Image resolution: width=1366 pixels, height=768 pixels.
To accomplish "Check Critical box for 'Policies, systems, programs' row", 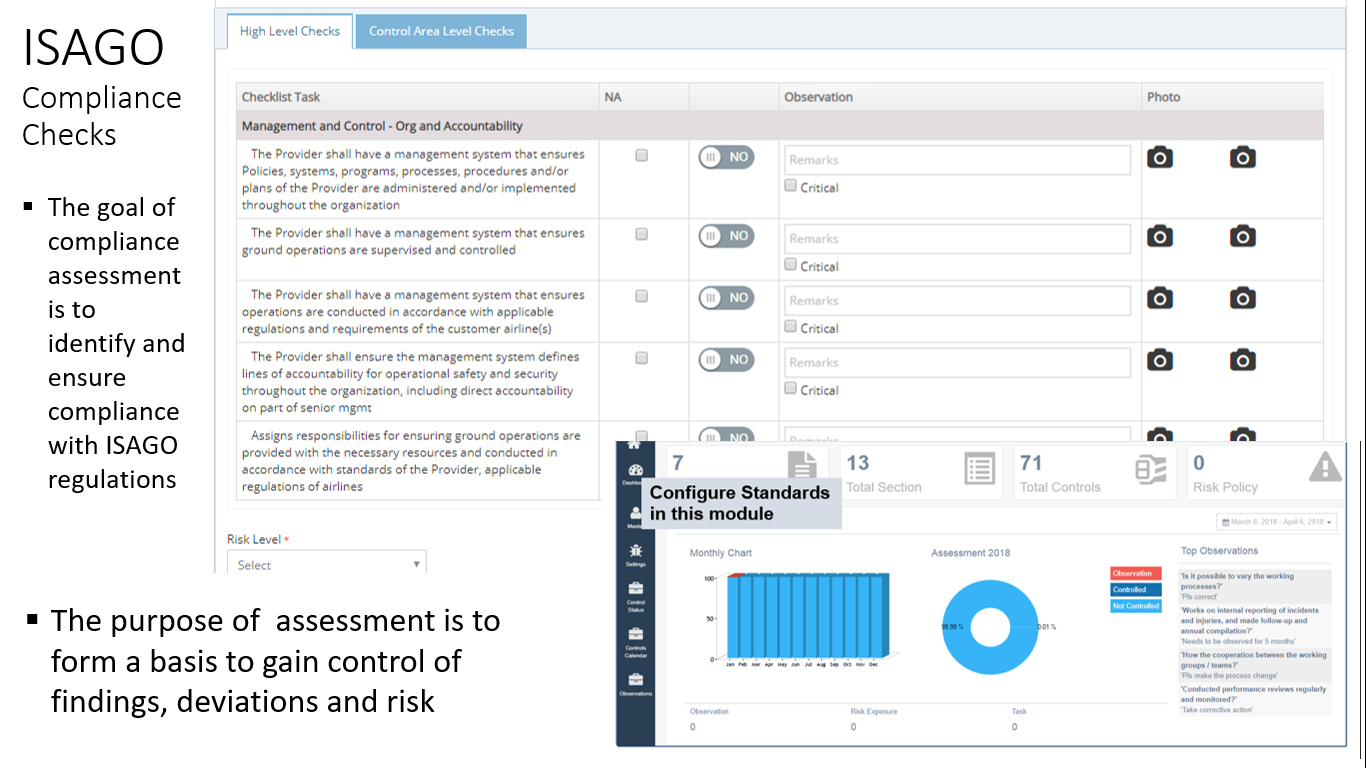I will 791,186.
